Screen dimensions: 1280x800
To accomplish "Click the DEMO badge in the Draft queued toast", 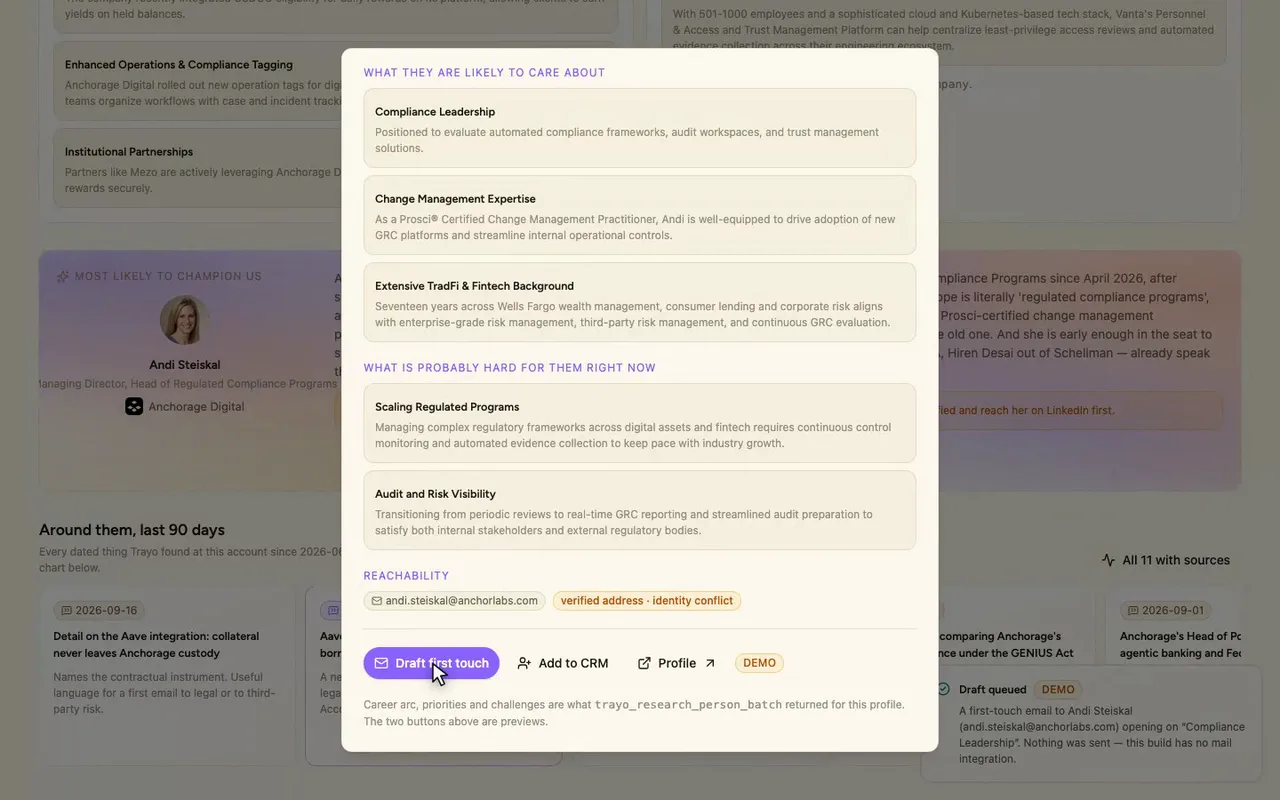I will (1058, 689).
